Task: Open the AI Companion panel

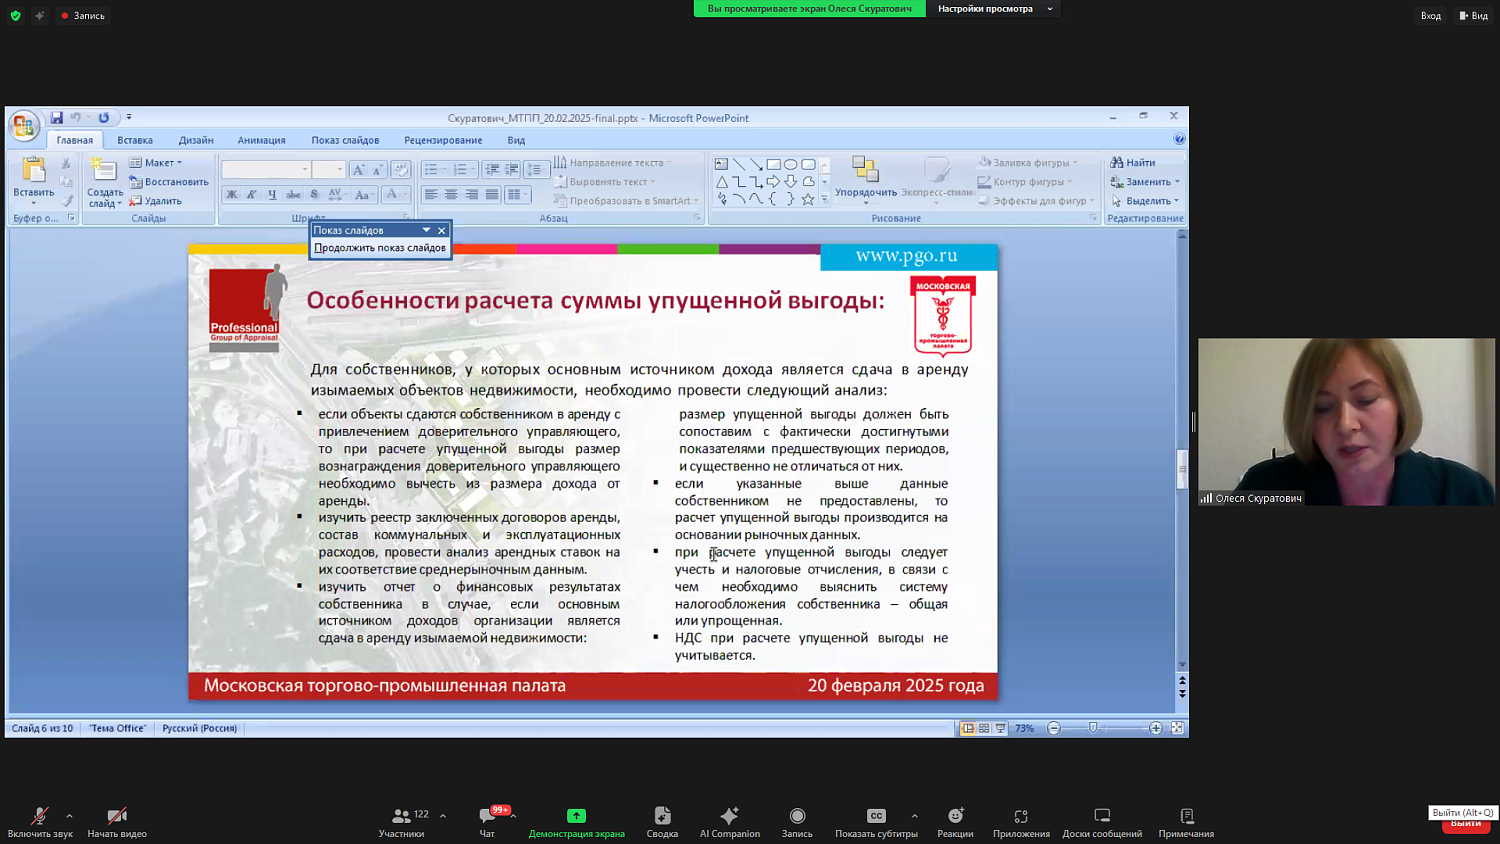Action: pos(729,817)
